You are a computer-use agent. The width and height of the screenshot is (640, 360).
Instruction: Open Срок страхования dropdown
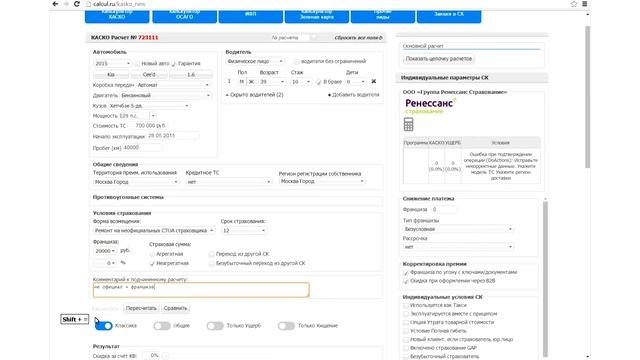[x=244, y=231]
